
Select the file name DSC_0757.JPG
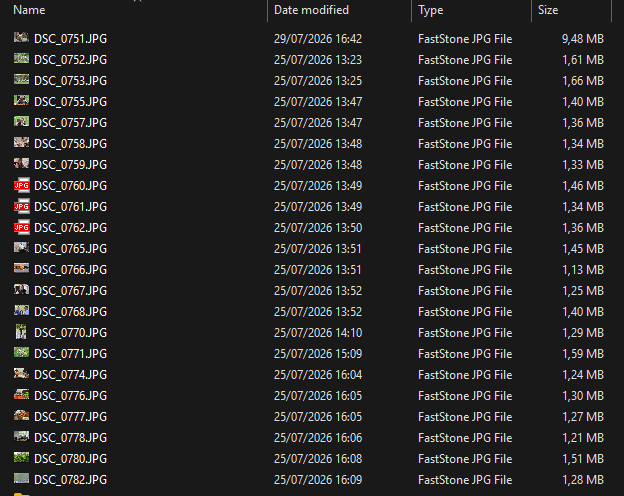click(70, 123)
